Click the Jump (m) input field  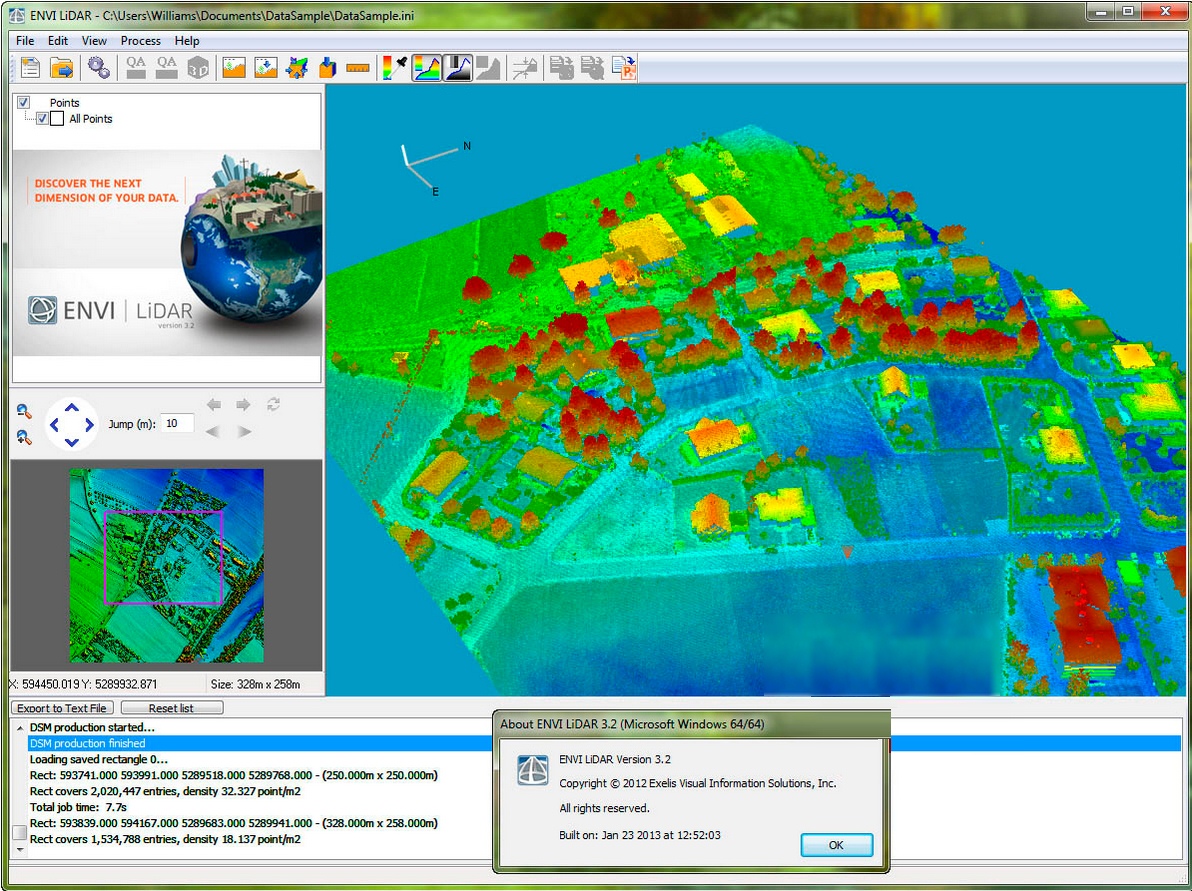178,423
